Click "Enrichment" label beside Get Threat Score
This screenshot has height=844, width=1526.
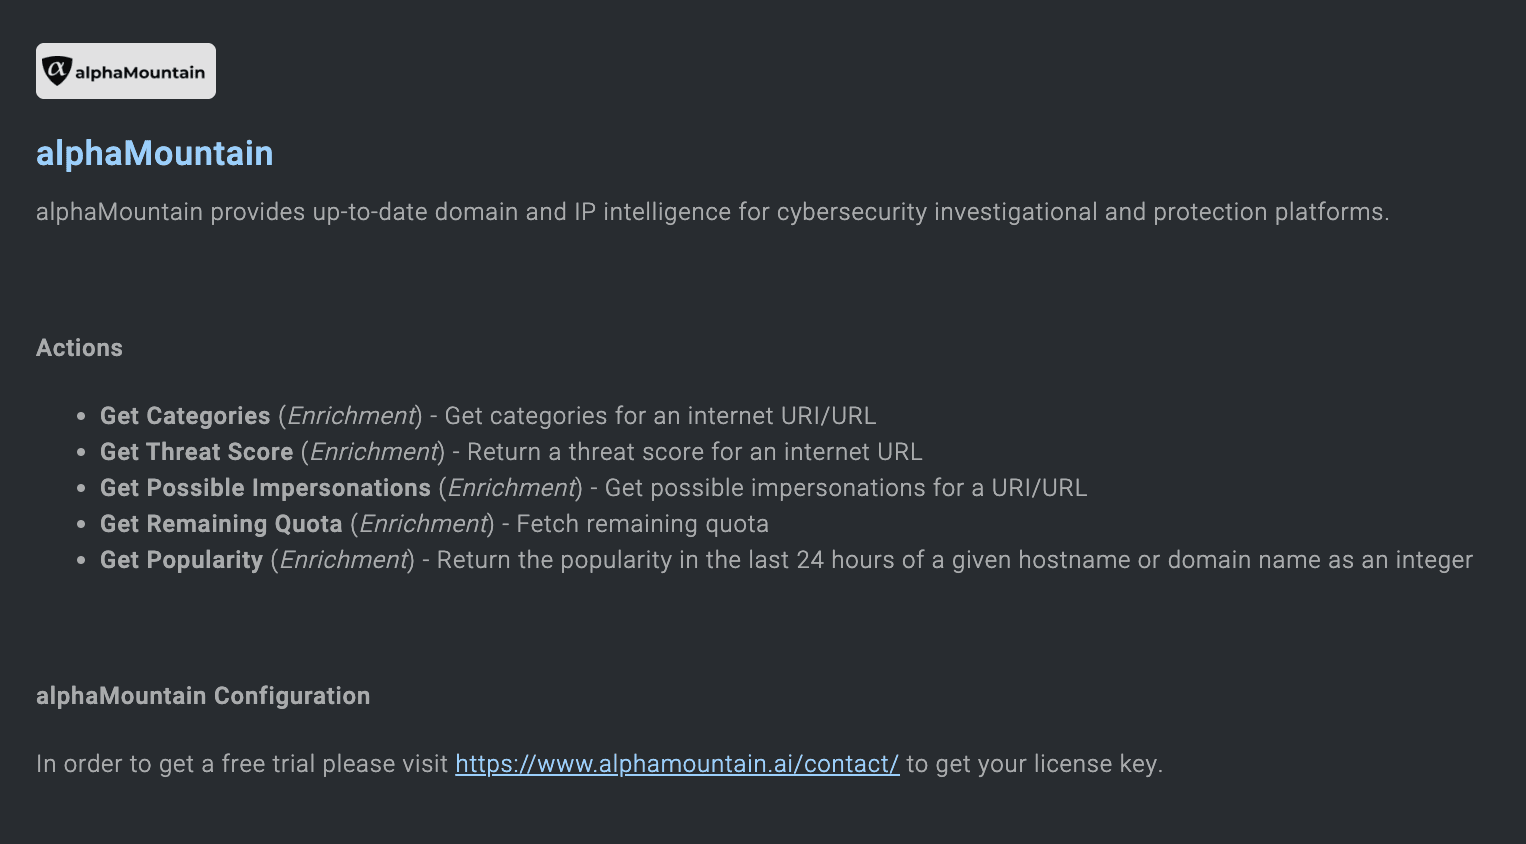click(374, 452)
